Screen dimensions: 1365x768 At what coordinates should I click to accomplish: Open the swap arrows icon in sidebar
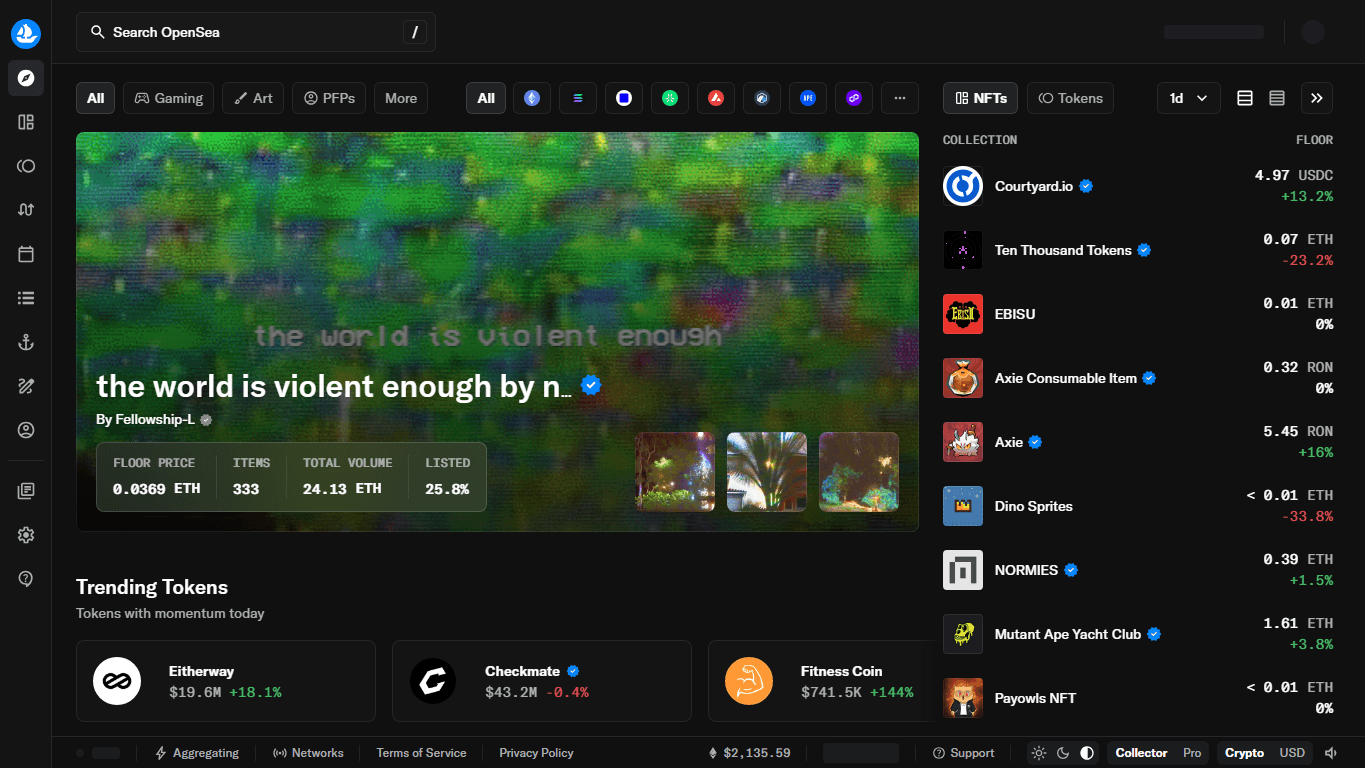click(x=26, y=210)
